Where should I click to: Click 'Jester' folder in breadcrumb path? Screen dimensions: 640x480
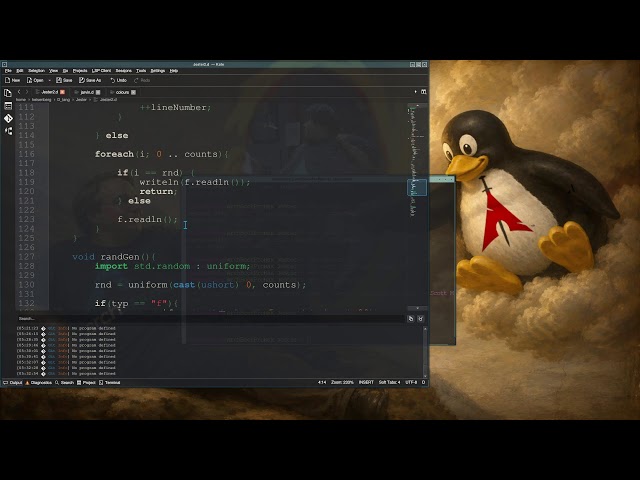click(81, 100)
